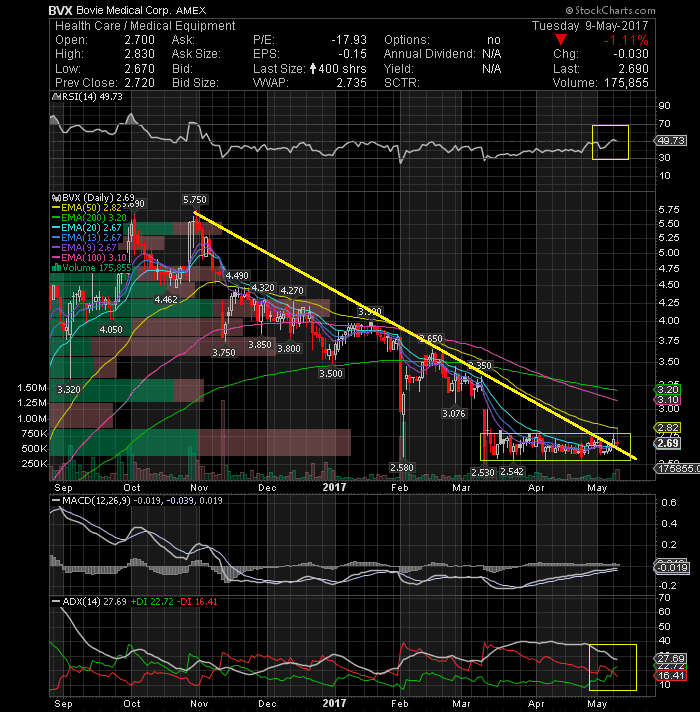This screenshot has height=712, width=700.
Task: Click the Bid Size label
Action: pyautogui.click(x=195, y=83)
